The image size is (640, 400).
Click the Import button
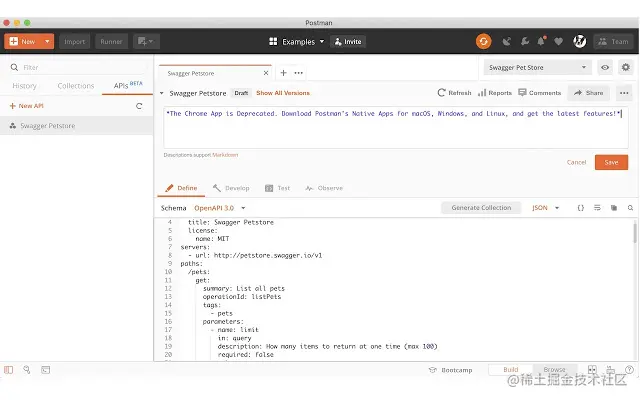pyautogui.click(x=74, y=41)
